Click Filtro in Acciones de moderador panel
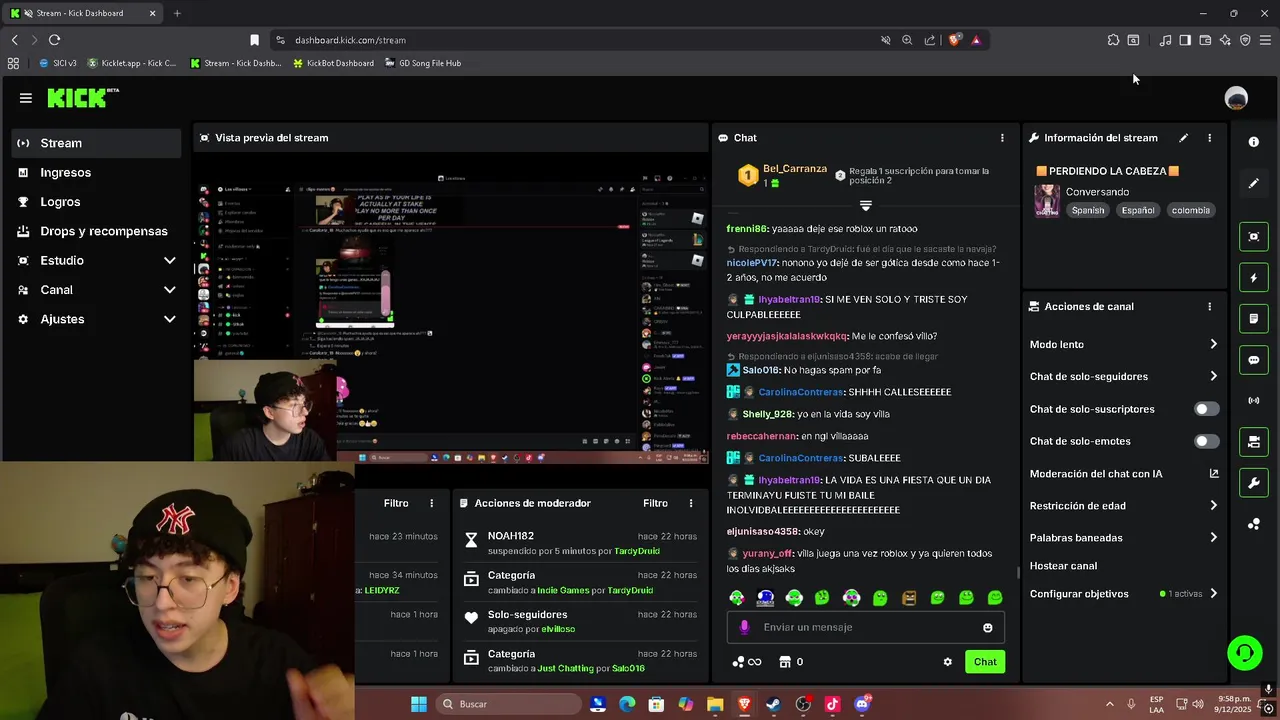The image size is (1280, 720). coord(655,503)
